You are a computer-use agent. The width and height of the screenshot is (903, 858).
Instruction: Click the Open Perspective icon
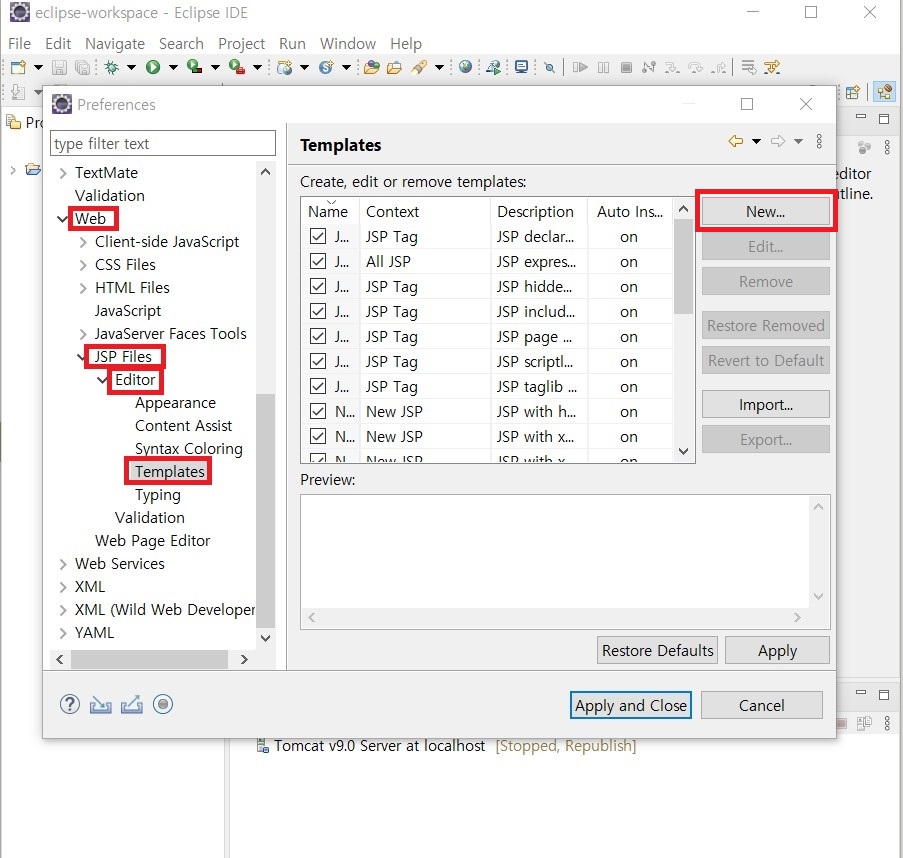[853, 92]
